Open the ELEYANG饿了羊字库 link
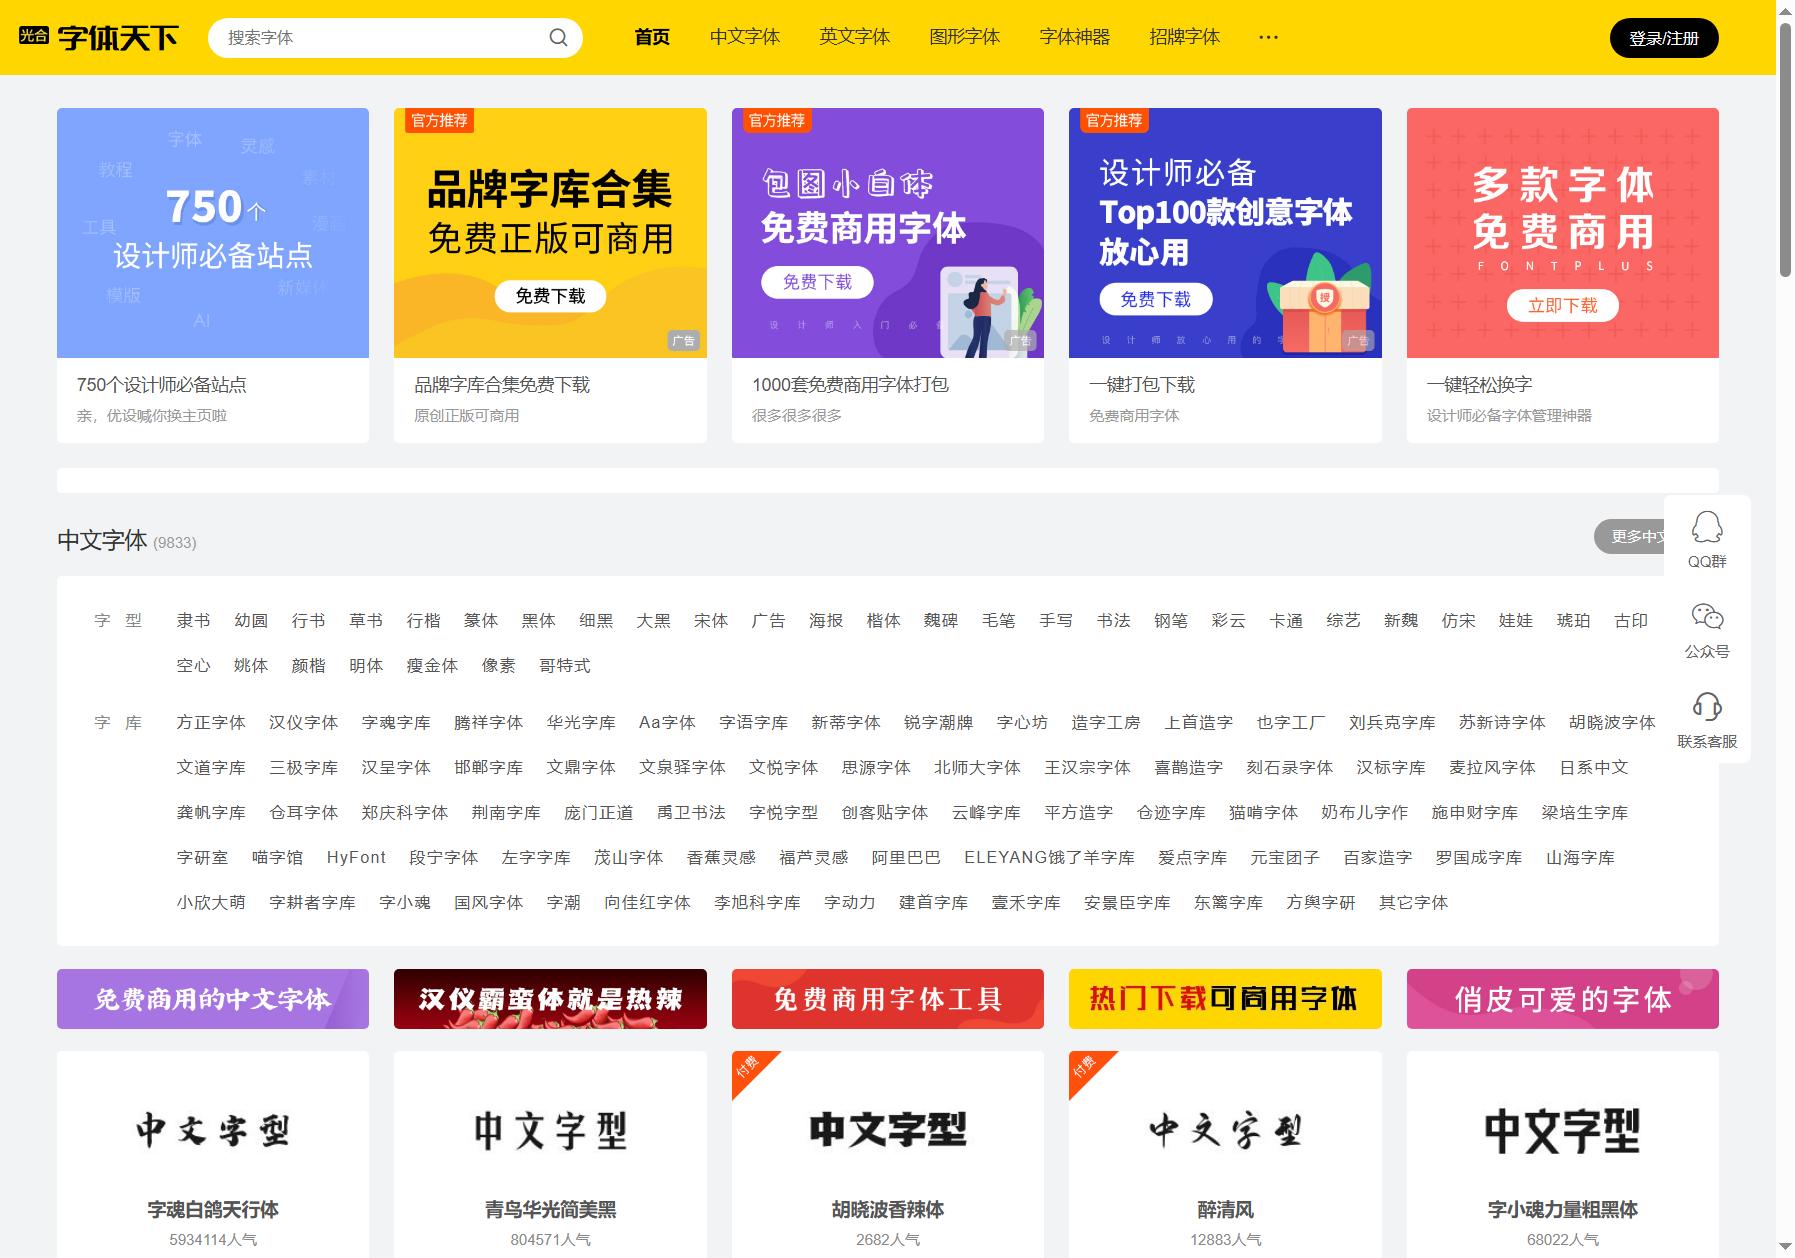Viewport: 1795px width, 1258px height. [1049, 858]
